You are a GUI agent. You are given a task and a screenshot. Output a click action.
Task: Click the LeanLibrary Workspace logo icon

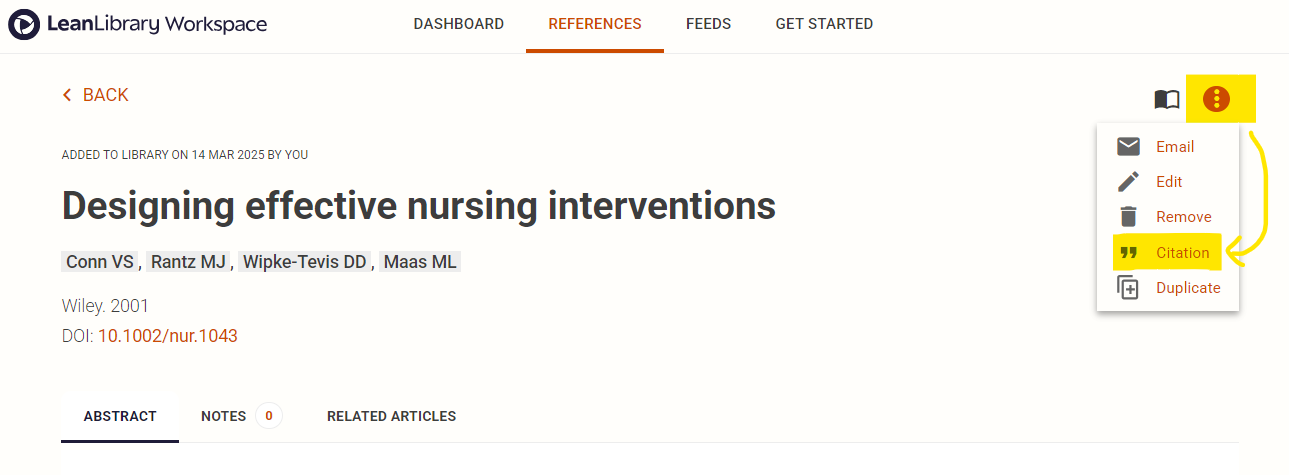24,24
